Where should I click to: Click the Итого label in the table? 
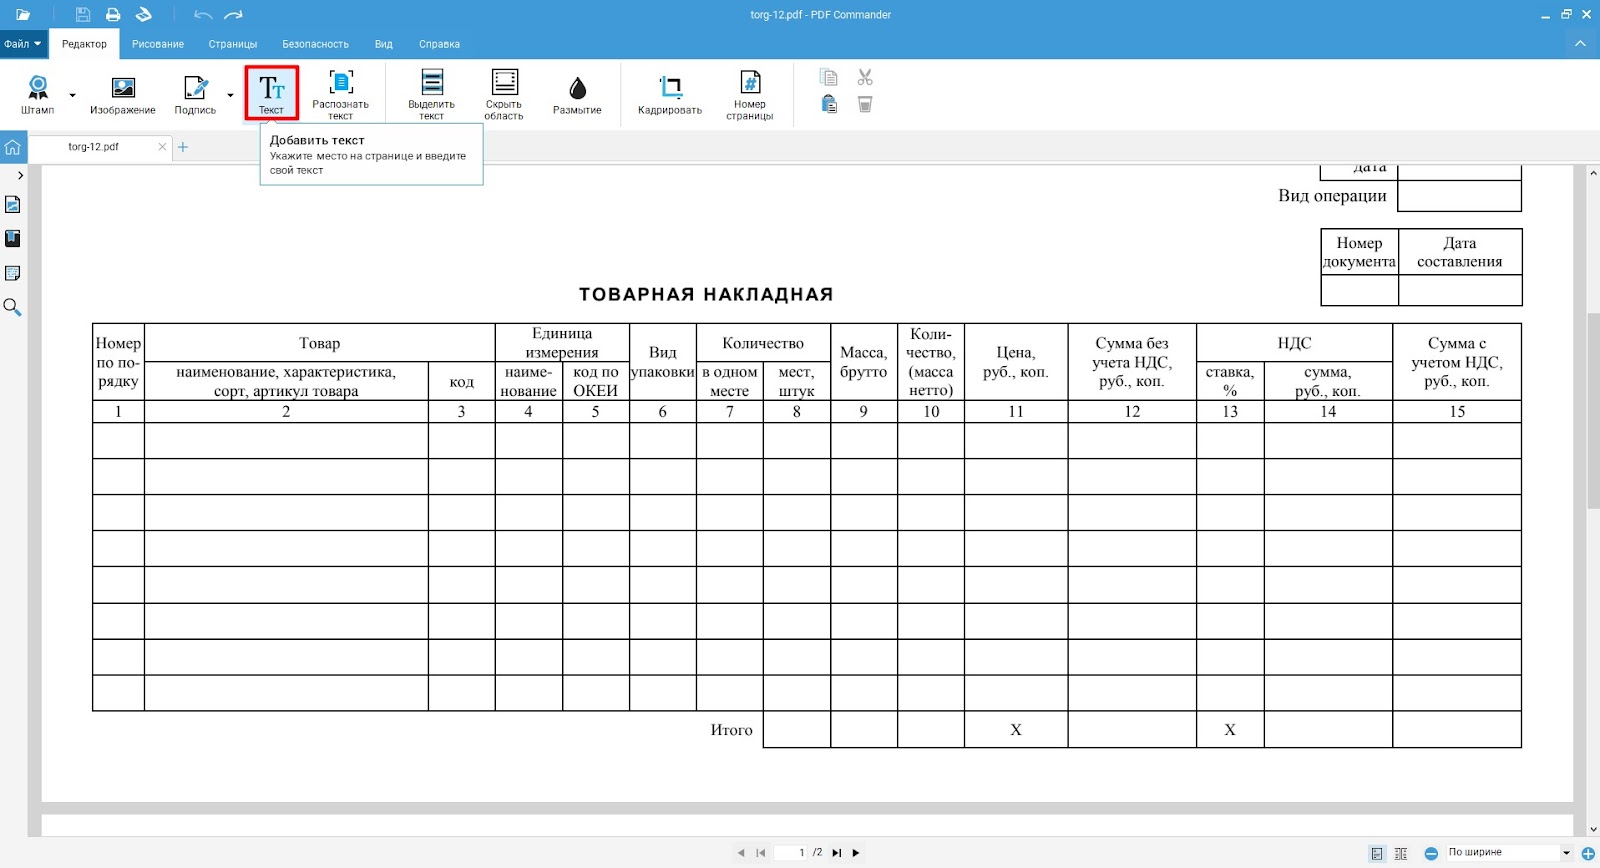click(731, 730)
